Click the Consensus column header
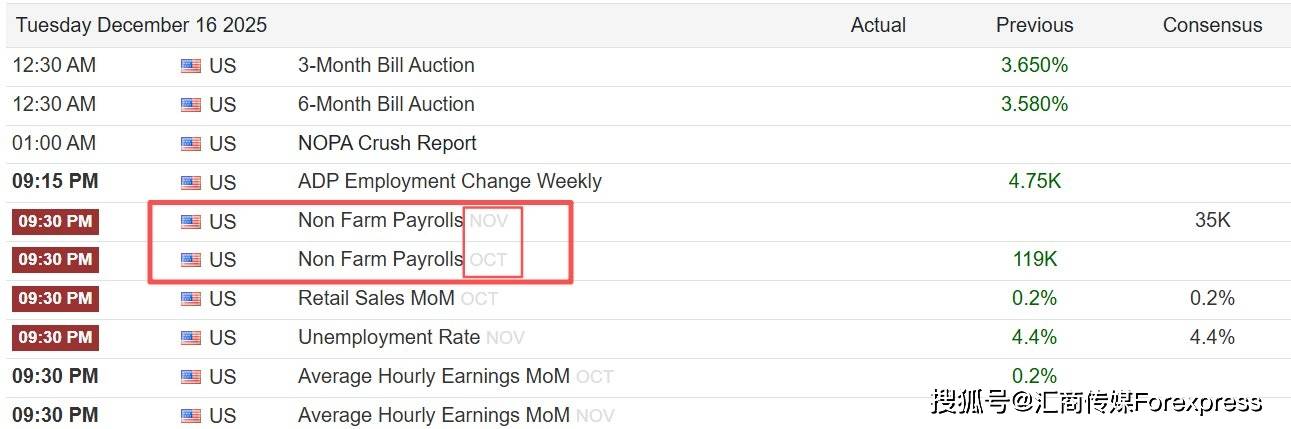The height and width of the screenshot is (429, 1291). click(1212, 25)
